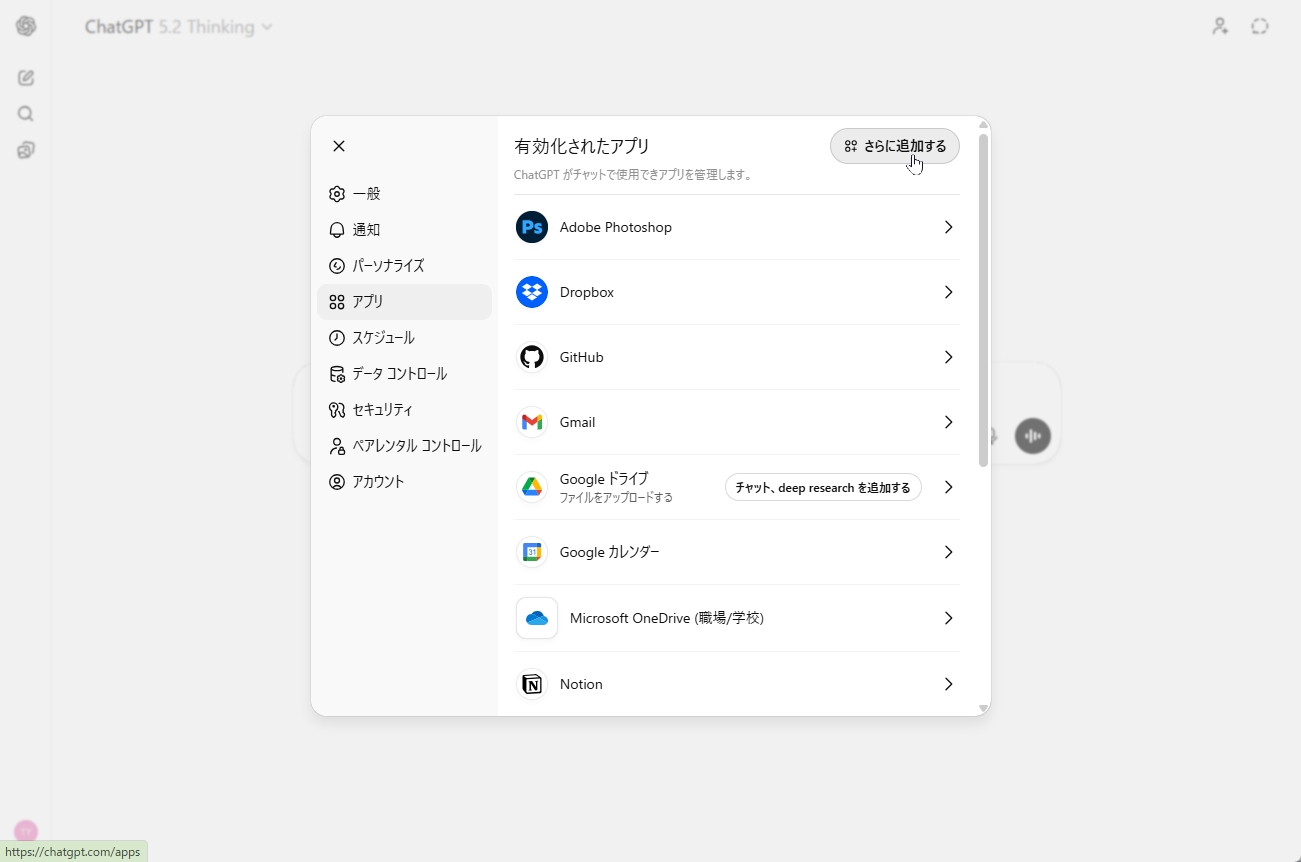Click the 有効化されたアプリ heading

tap(582, 146)
